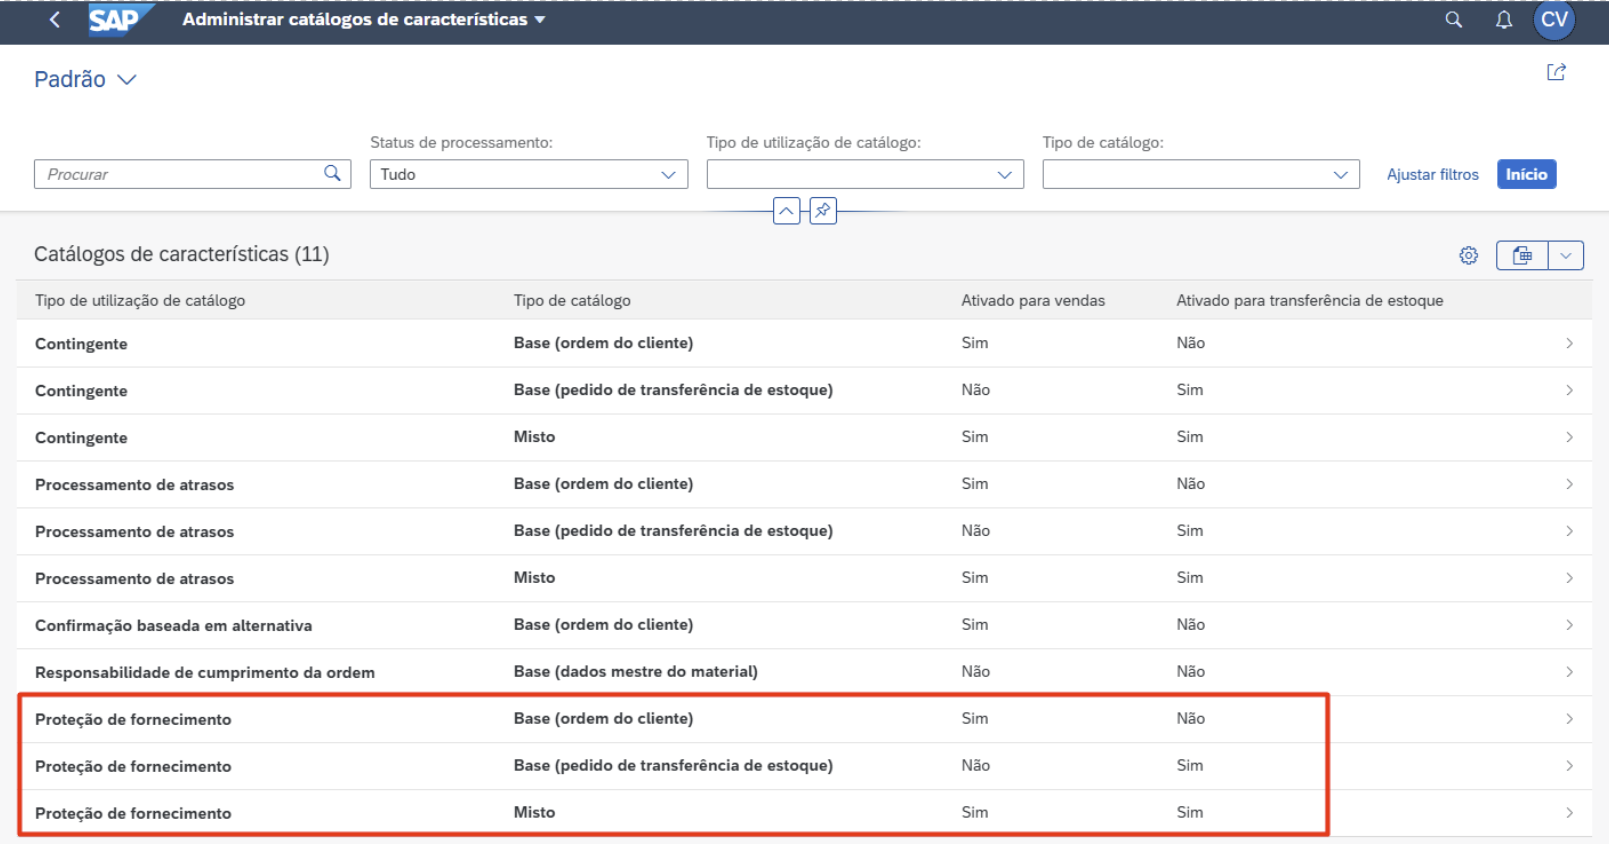Screen dimensions: 1609x844
Task: Go back using the header arrow
Action: (55, 20)
